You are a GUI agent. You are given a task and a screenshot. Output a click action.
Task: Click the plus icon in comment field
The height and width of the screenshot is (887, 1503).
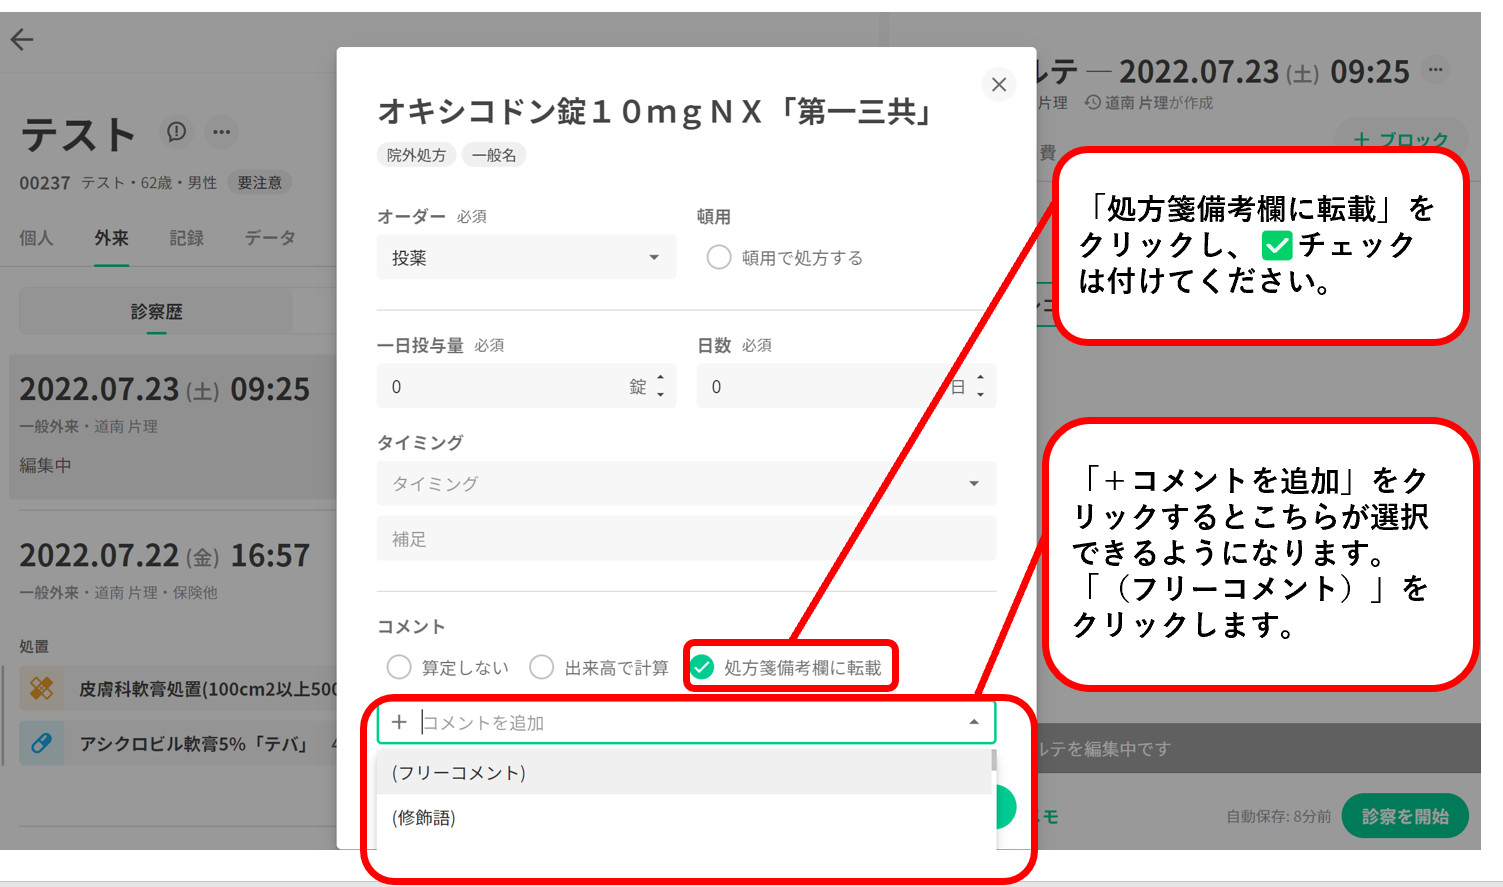(x=399, y=722)
